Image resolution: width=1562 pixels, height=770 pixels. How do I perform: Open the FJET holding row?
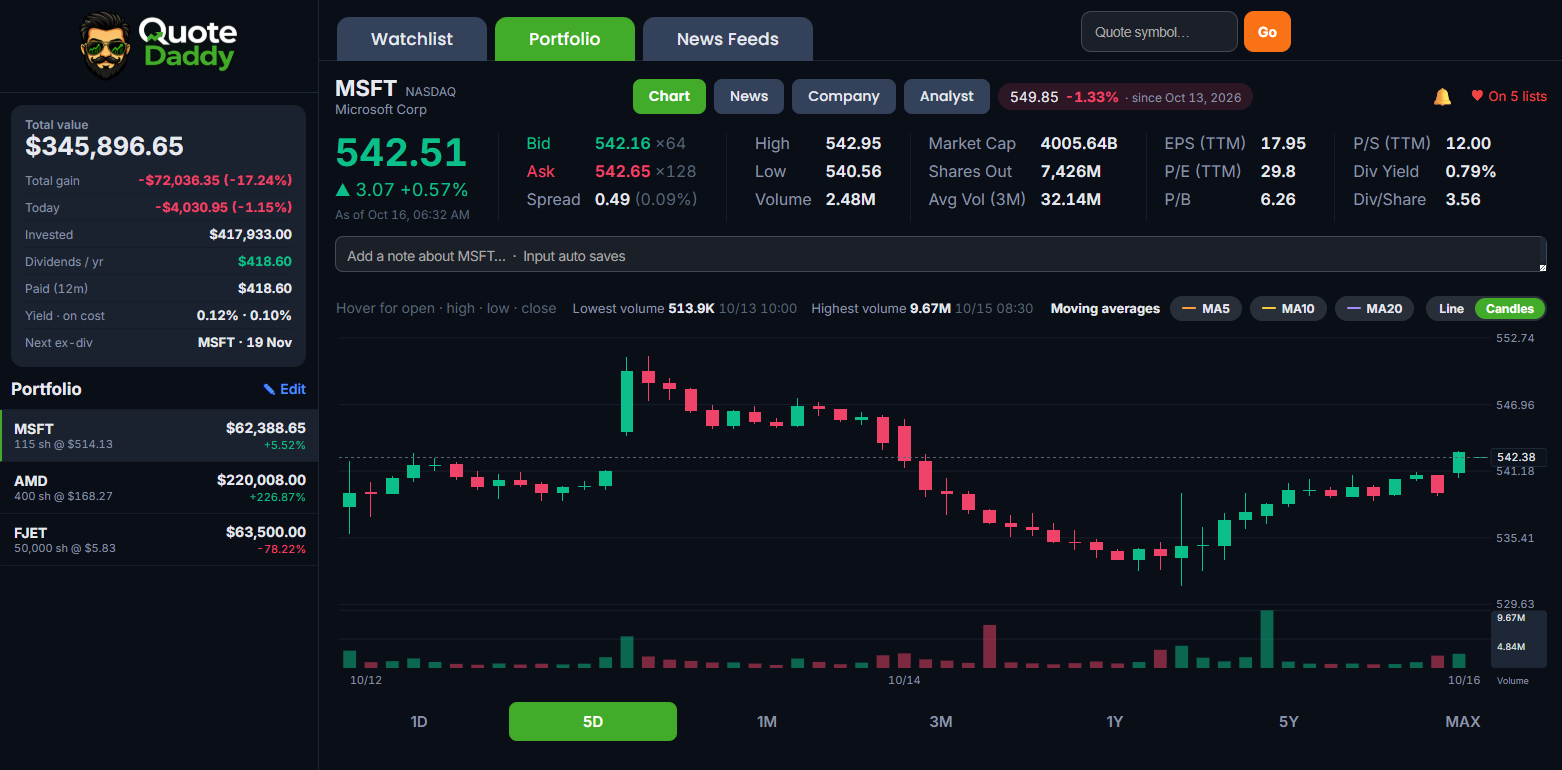point(160,540)
